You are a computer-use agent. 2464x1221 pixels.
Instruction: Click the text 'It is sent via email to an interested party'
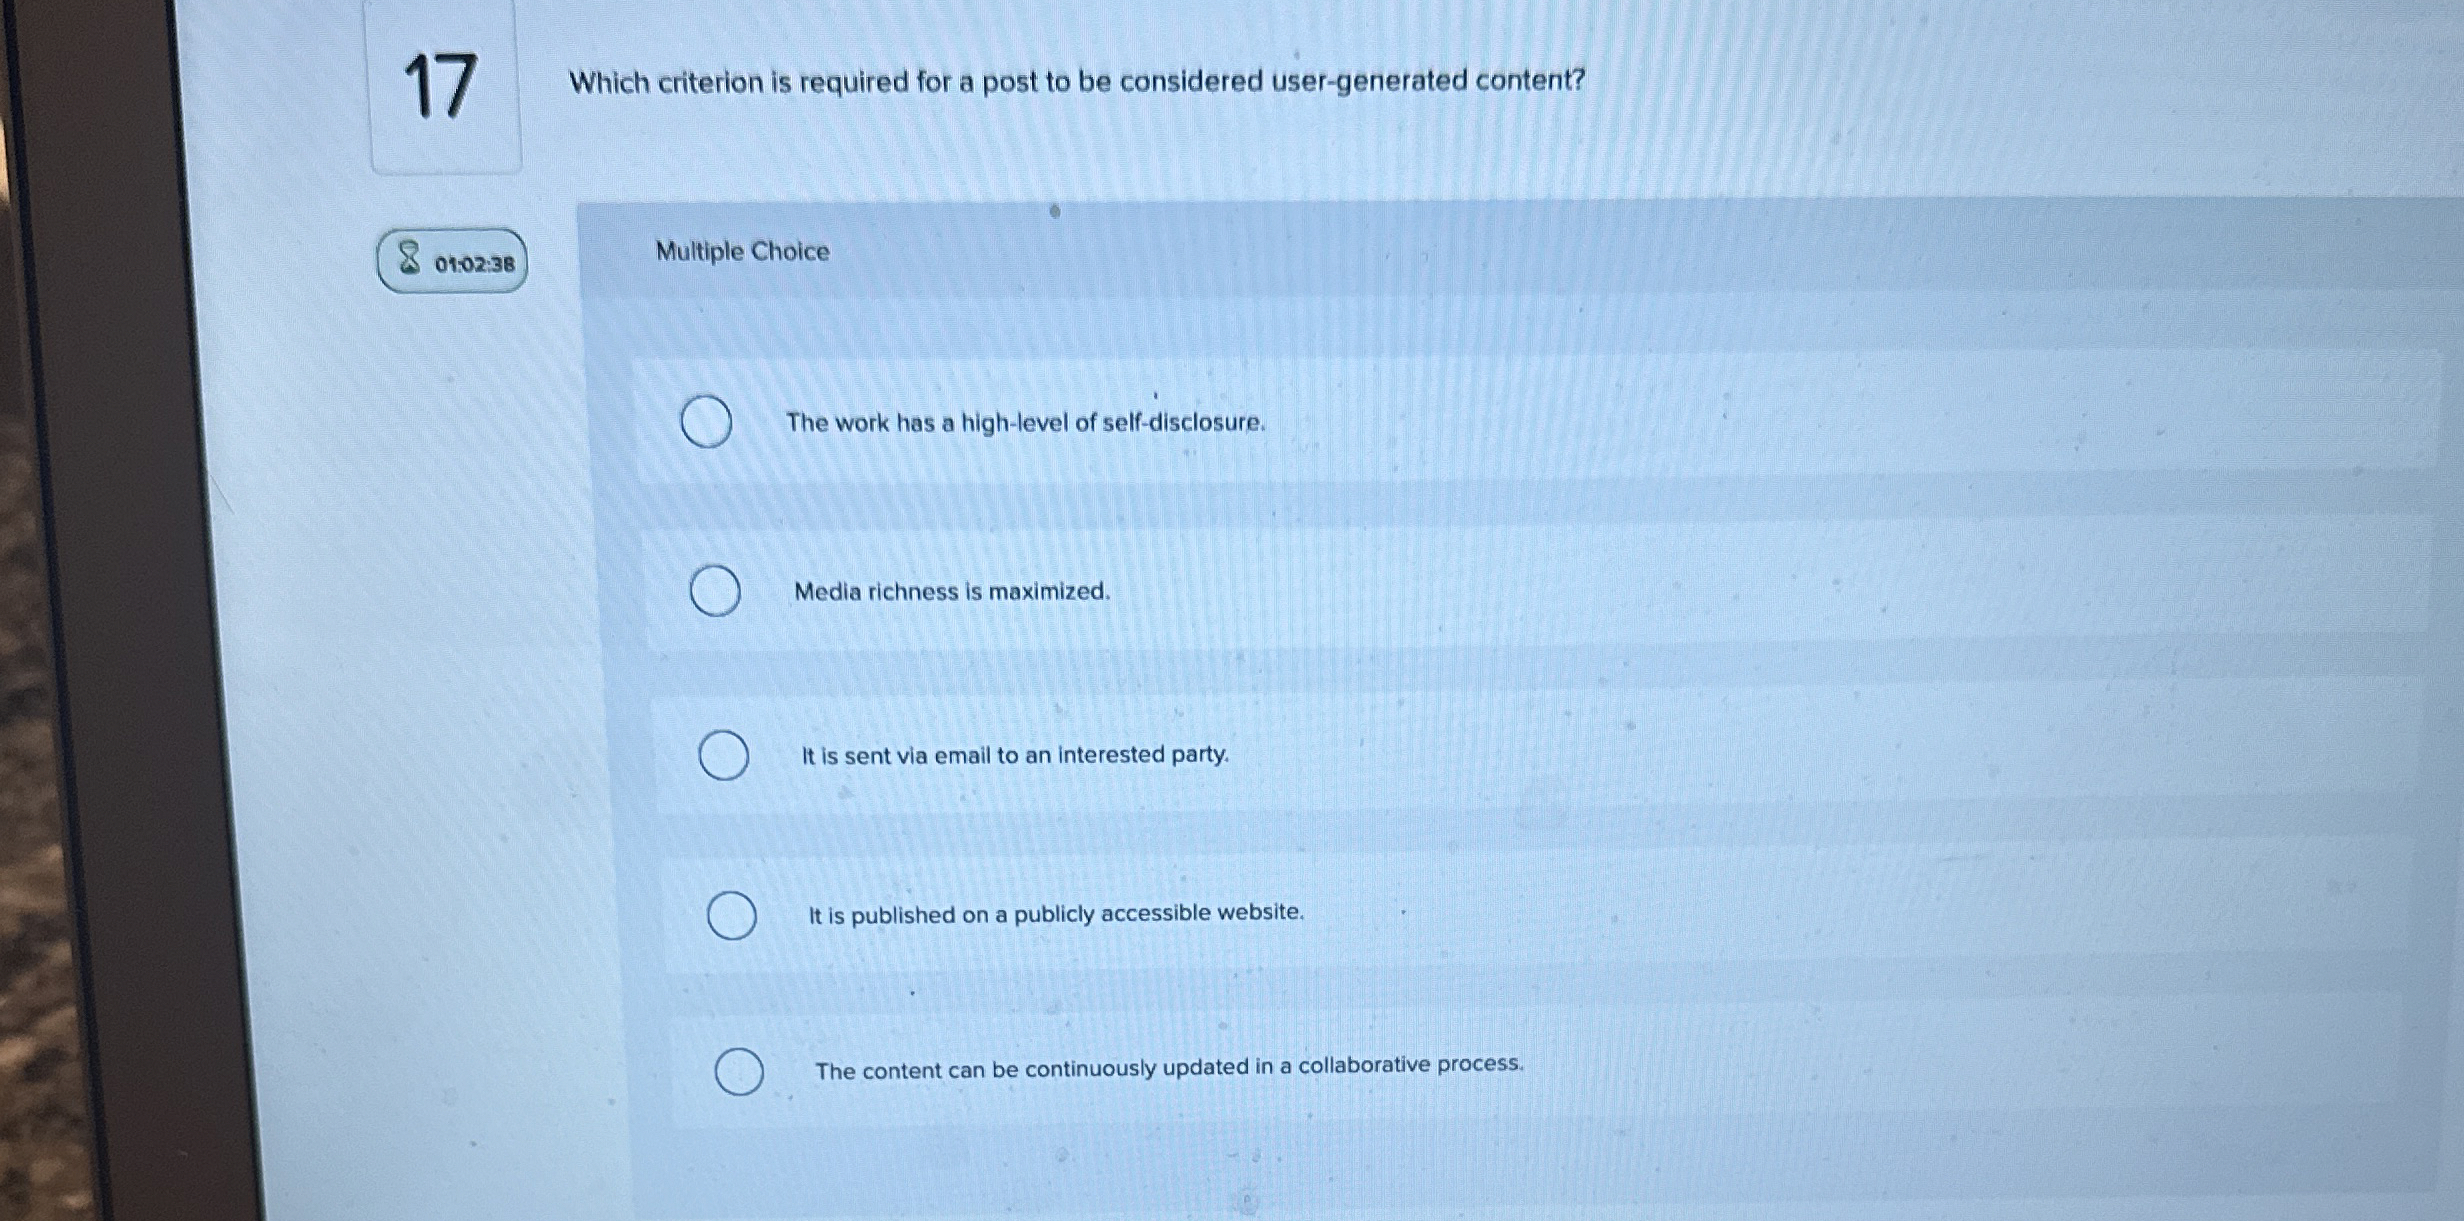pyautogui.click(x=1014, y=756)
